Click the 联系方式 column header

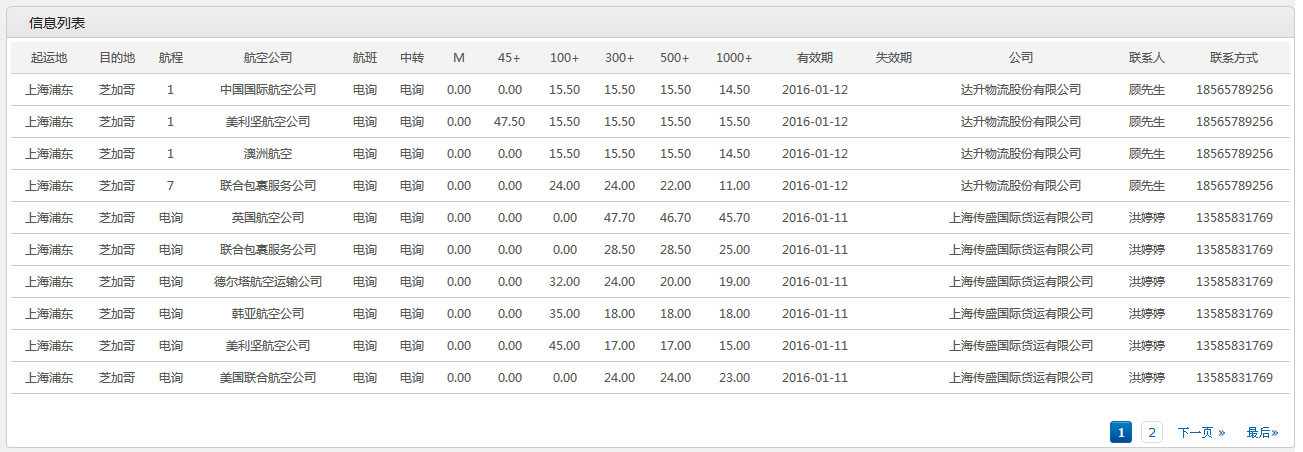(1234, 58)
